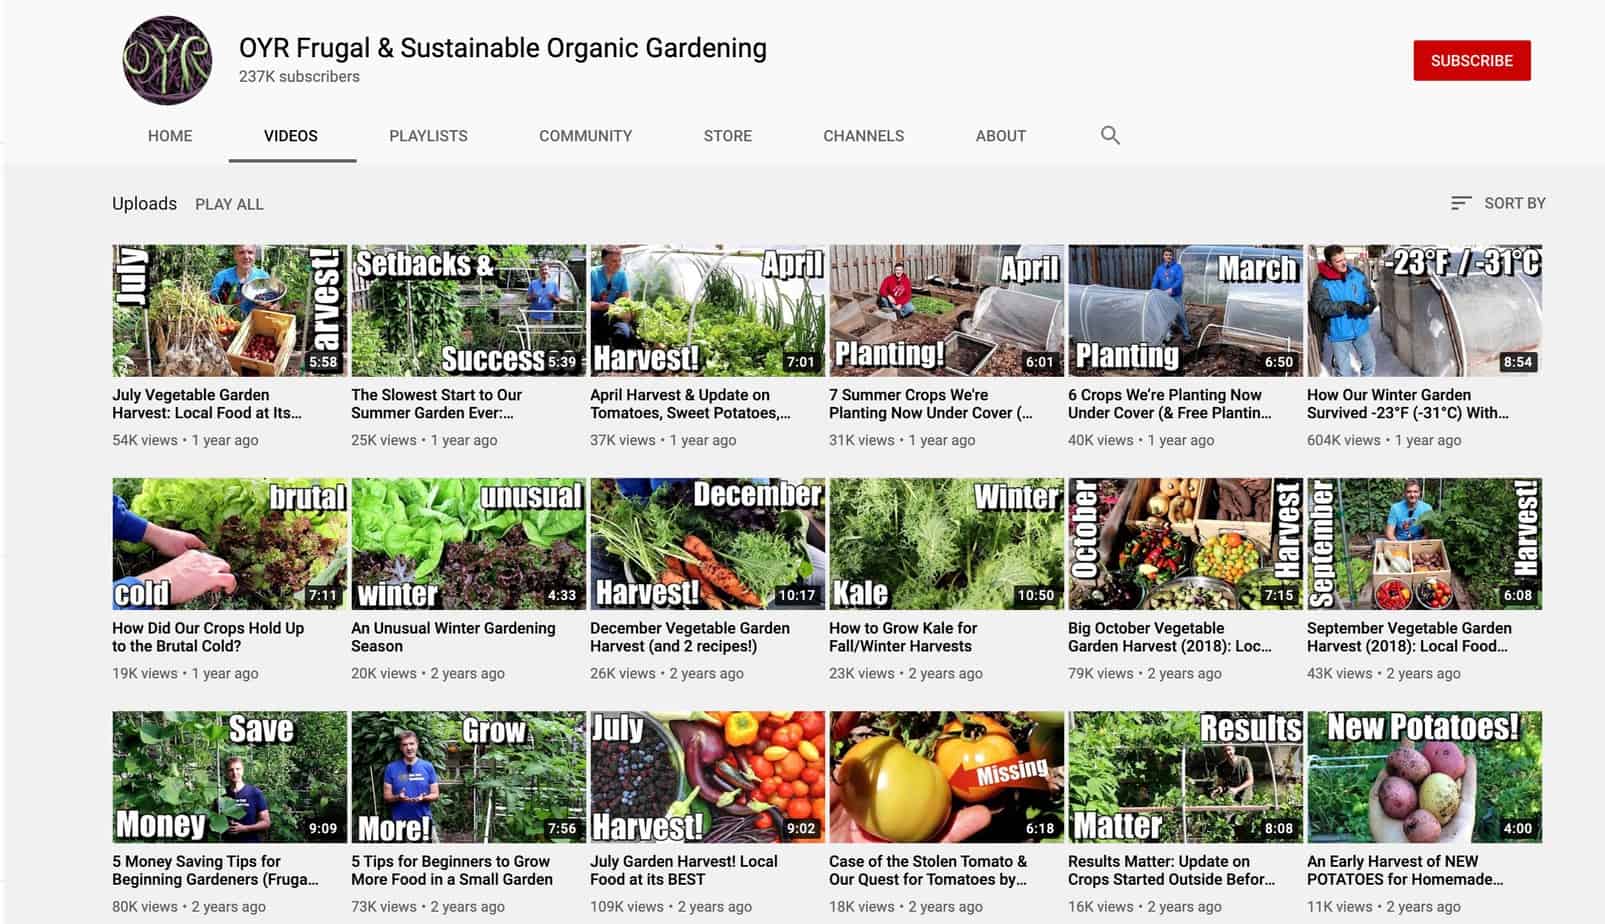Click title 'Big October Vegetable Garden Harvest (2018)'

pyautogui.click(x=1170, y=637)
